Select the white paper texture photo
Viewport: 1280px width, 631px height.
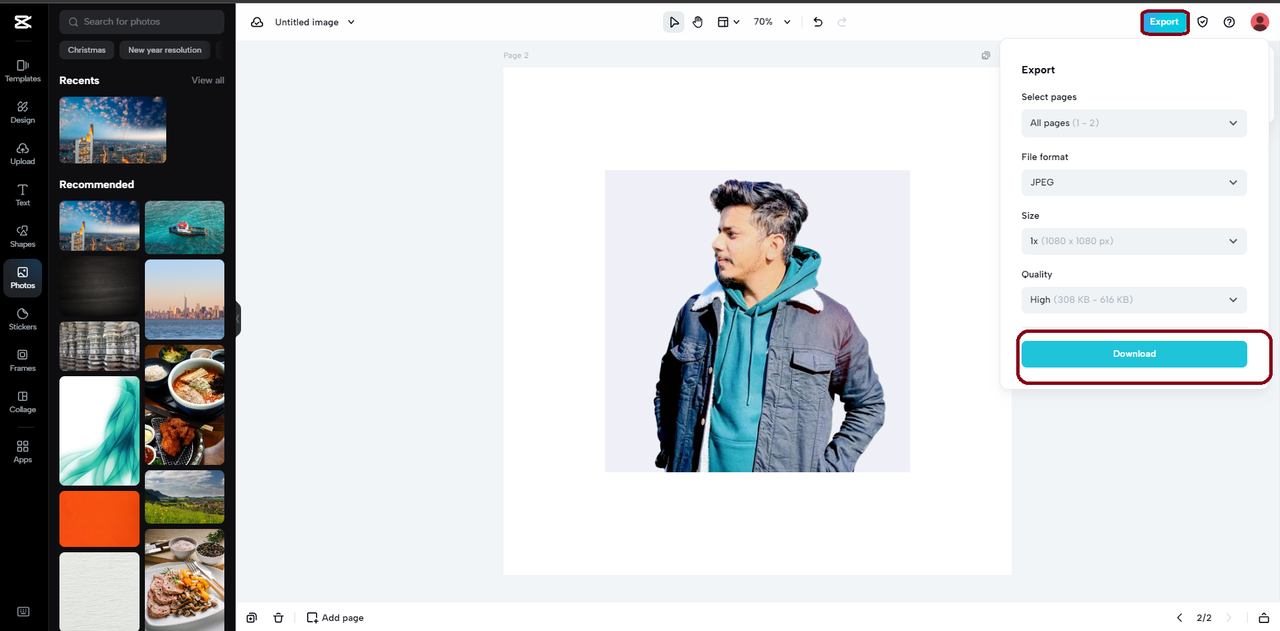point(99,591)
